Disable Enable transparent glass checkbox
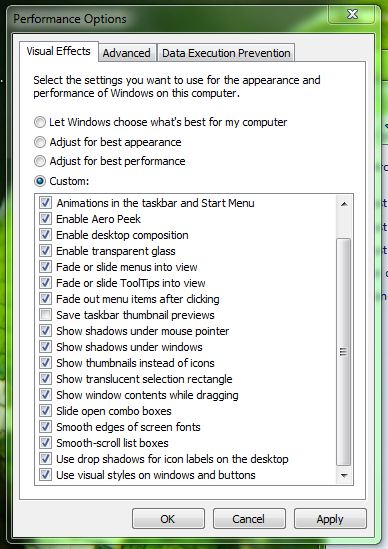388x549 pixels. (45, 251)
